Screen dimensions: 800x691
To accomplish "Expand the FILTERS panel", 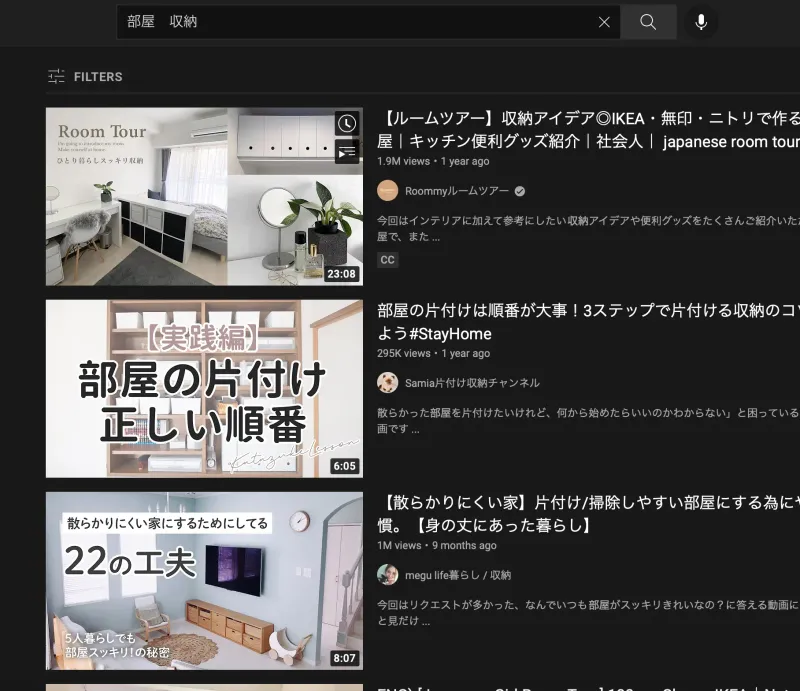I will 98,76.
